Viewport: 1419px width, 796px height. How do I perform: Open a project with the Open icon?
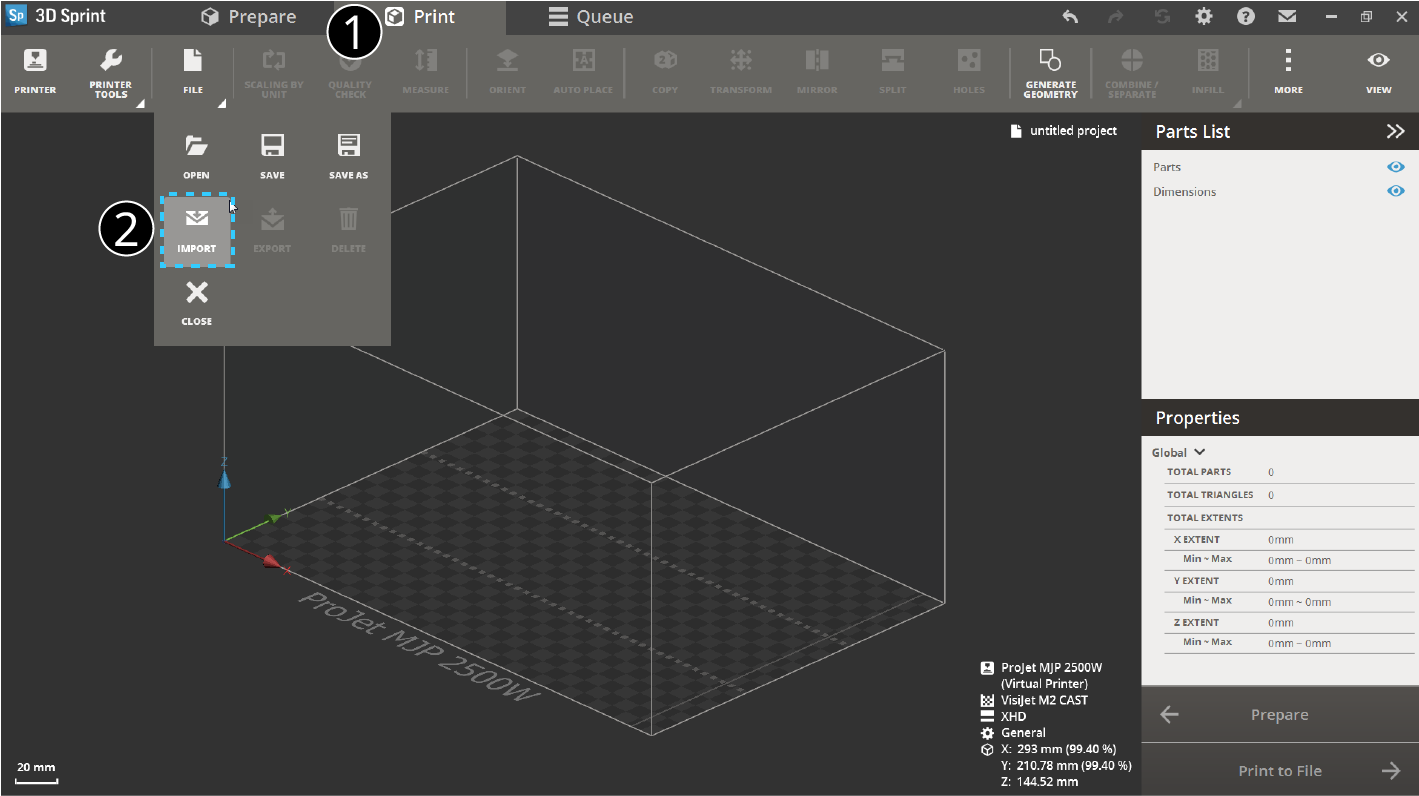(196, 155)
